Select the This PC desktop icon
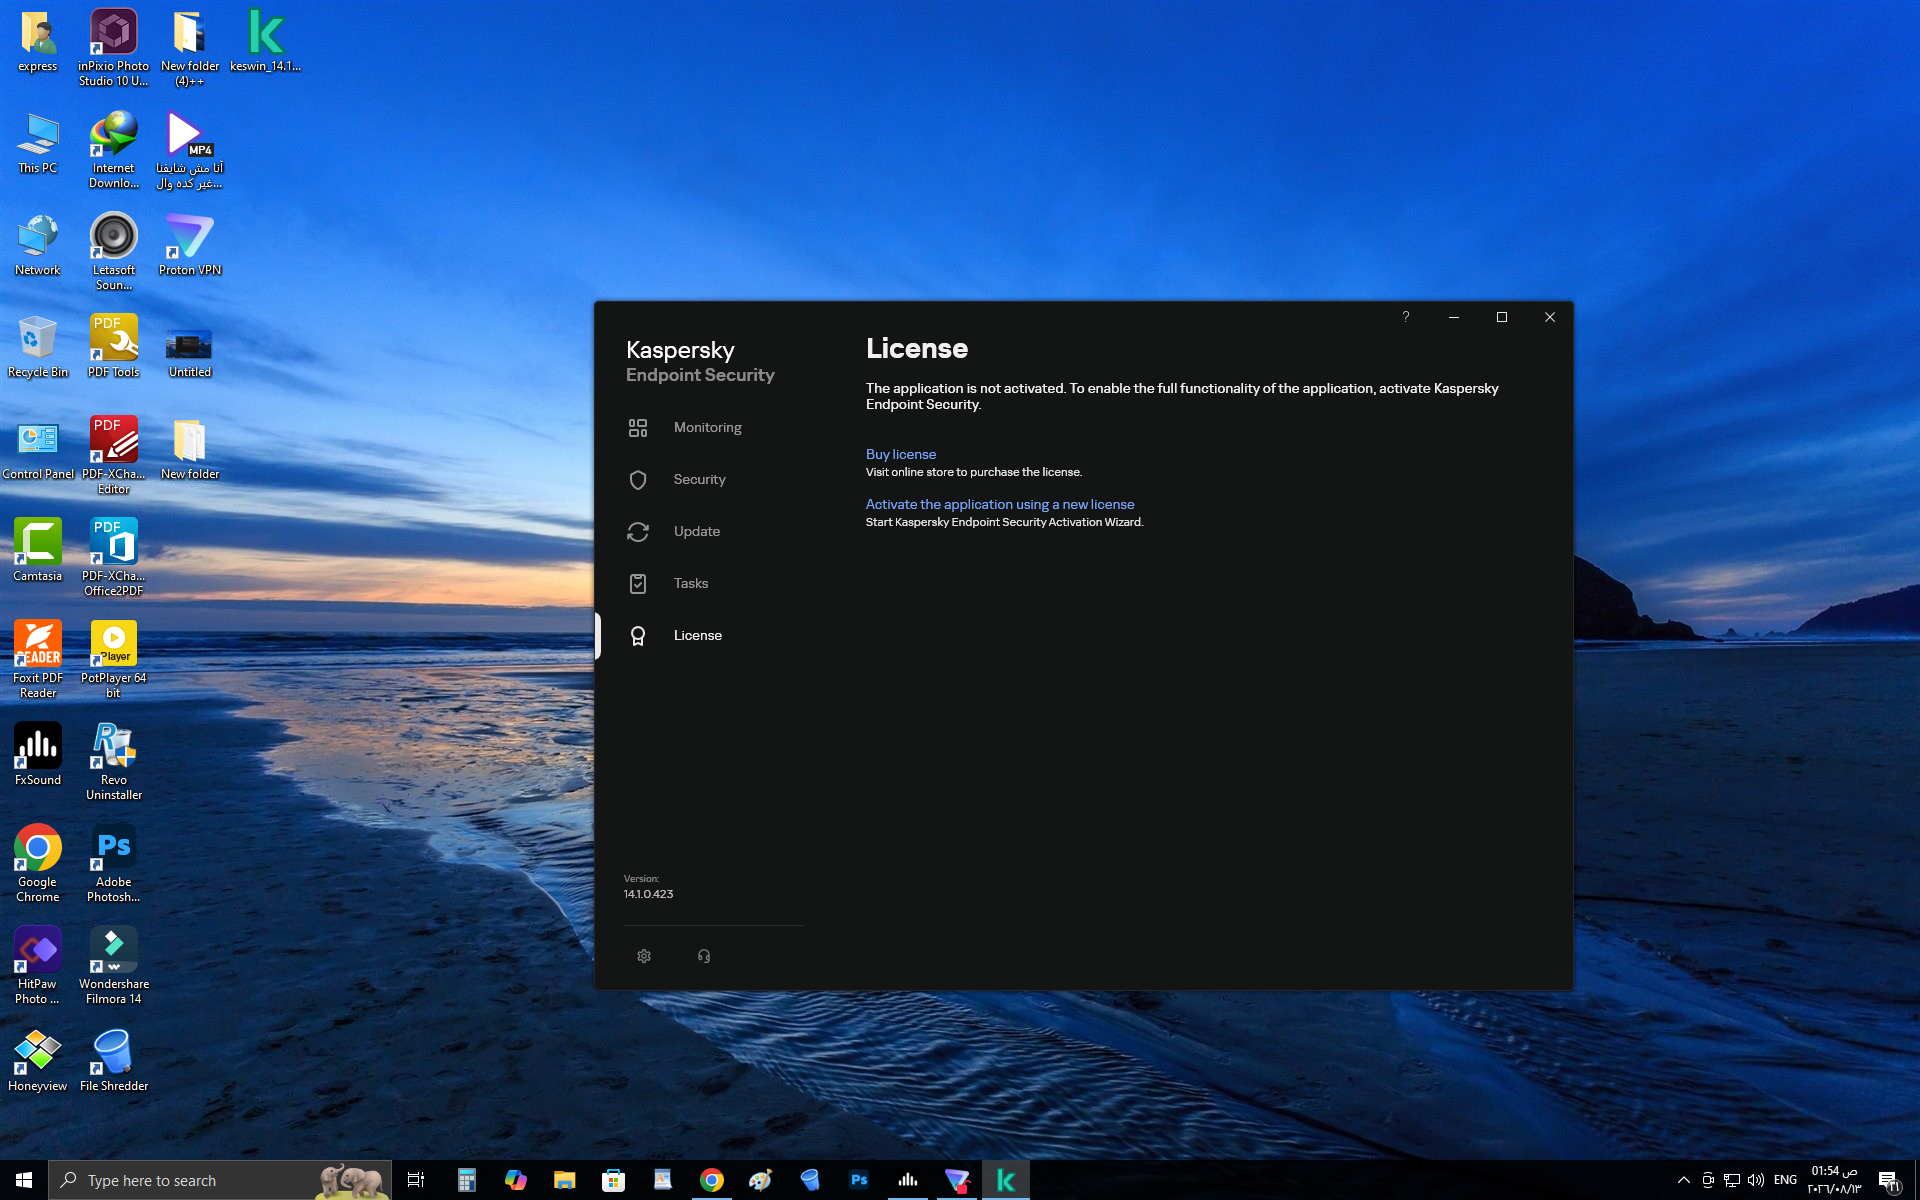This screenshot has height=1200, width=1920. (38, 144)
